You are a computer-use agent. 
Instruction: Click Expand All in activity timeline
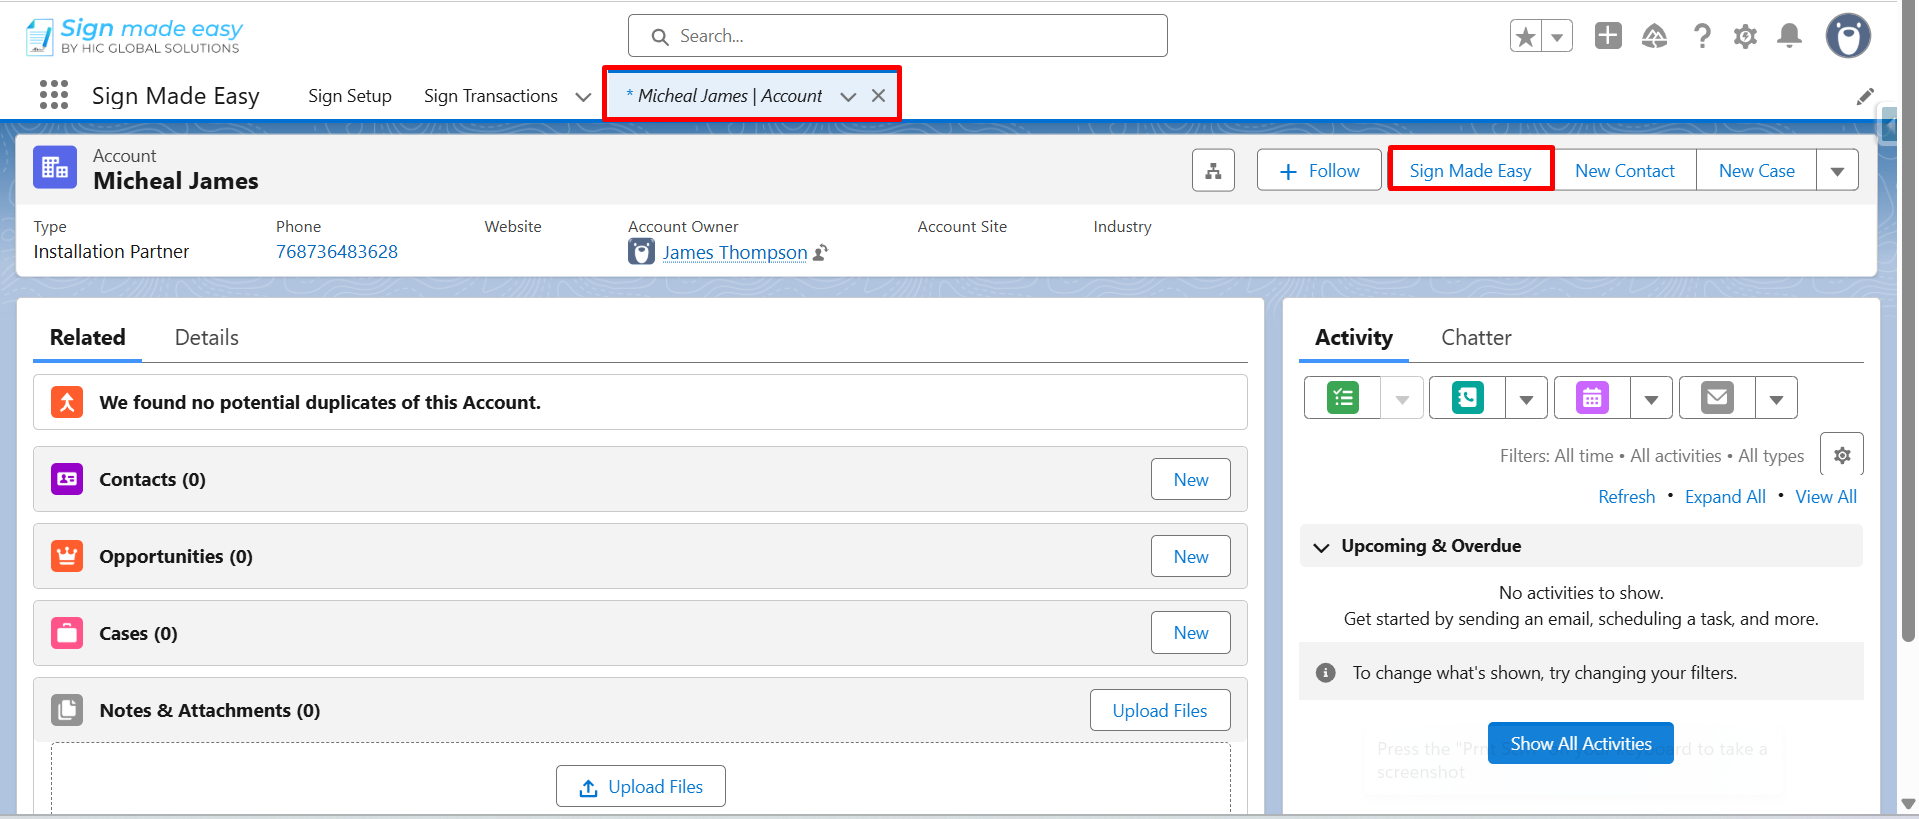1725,497
